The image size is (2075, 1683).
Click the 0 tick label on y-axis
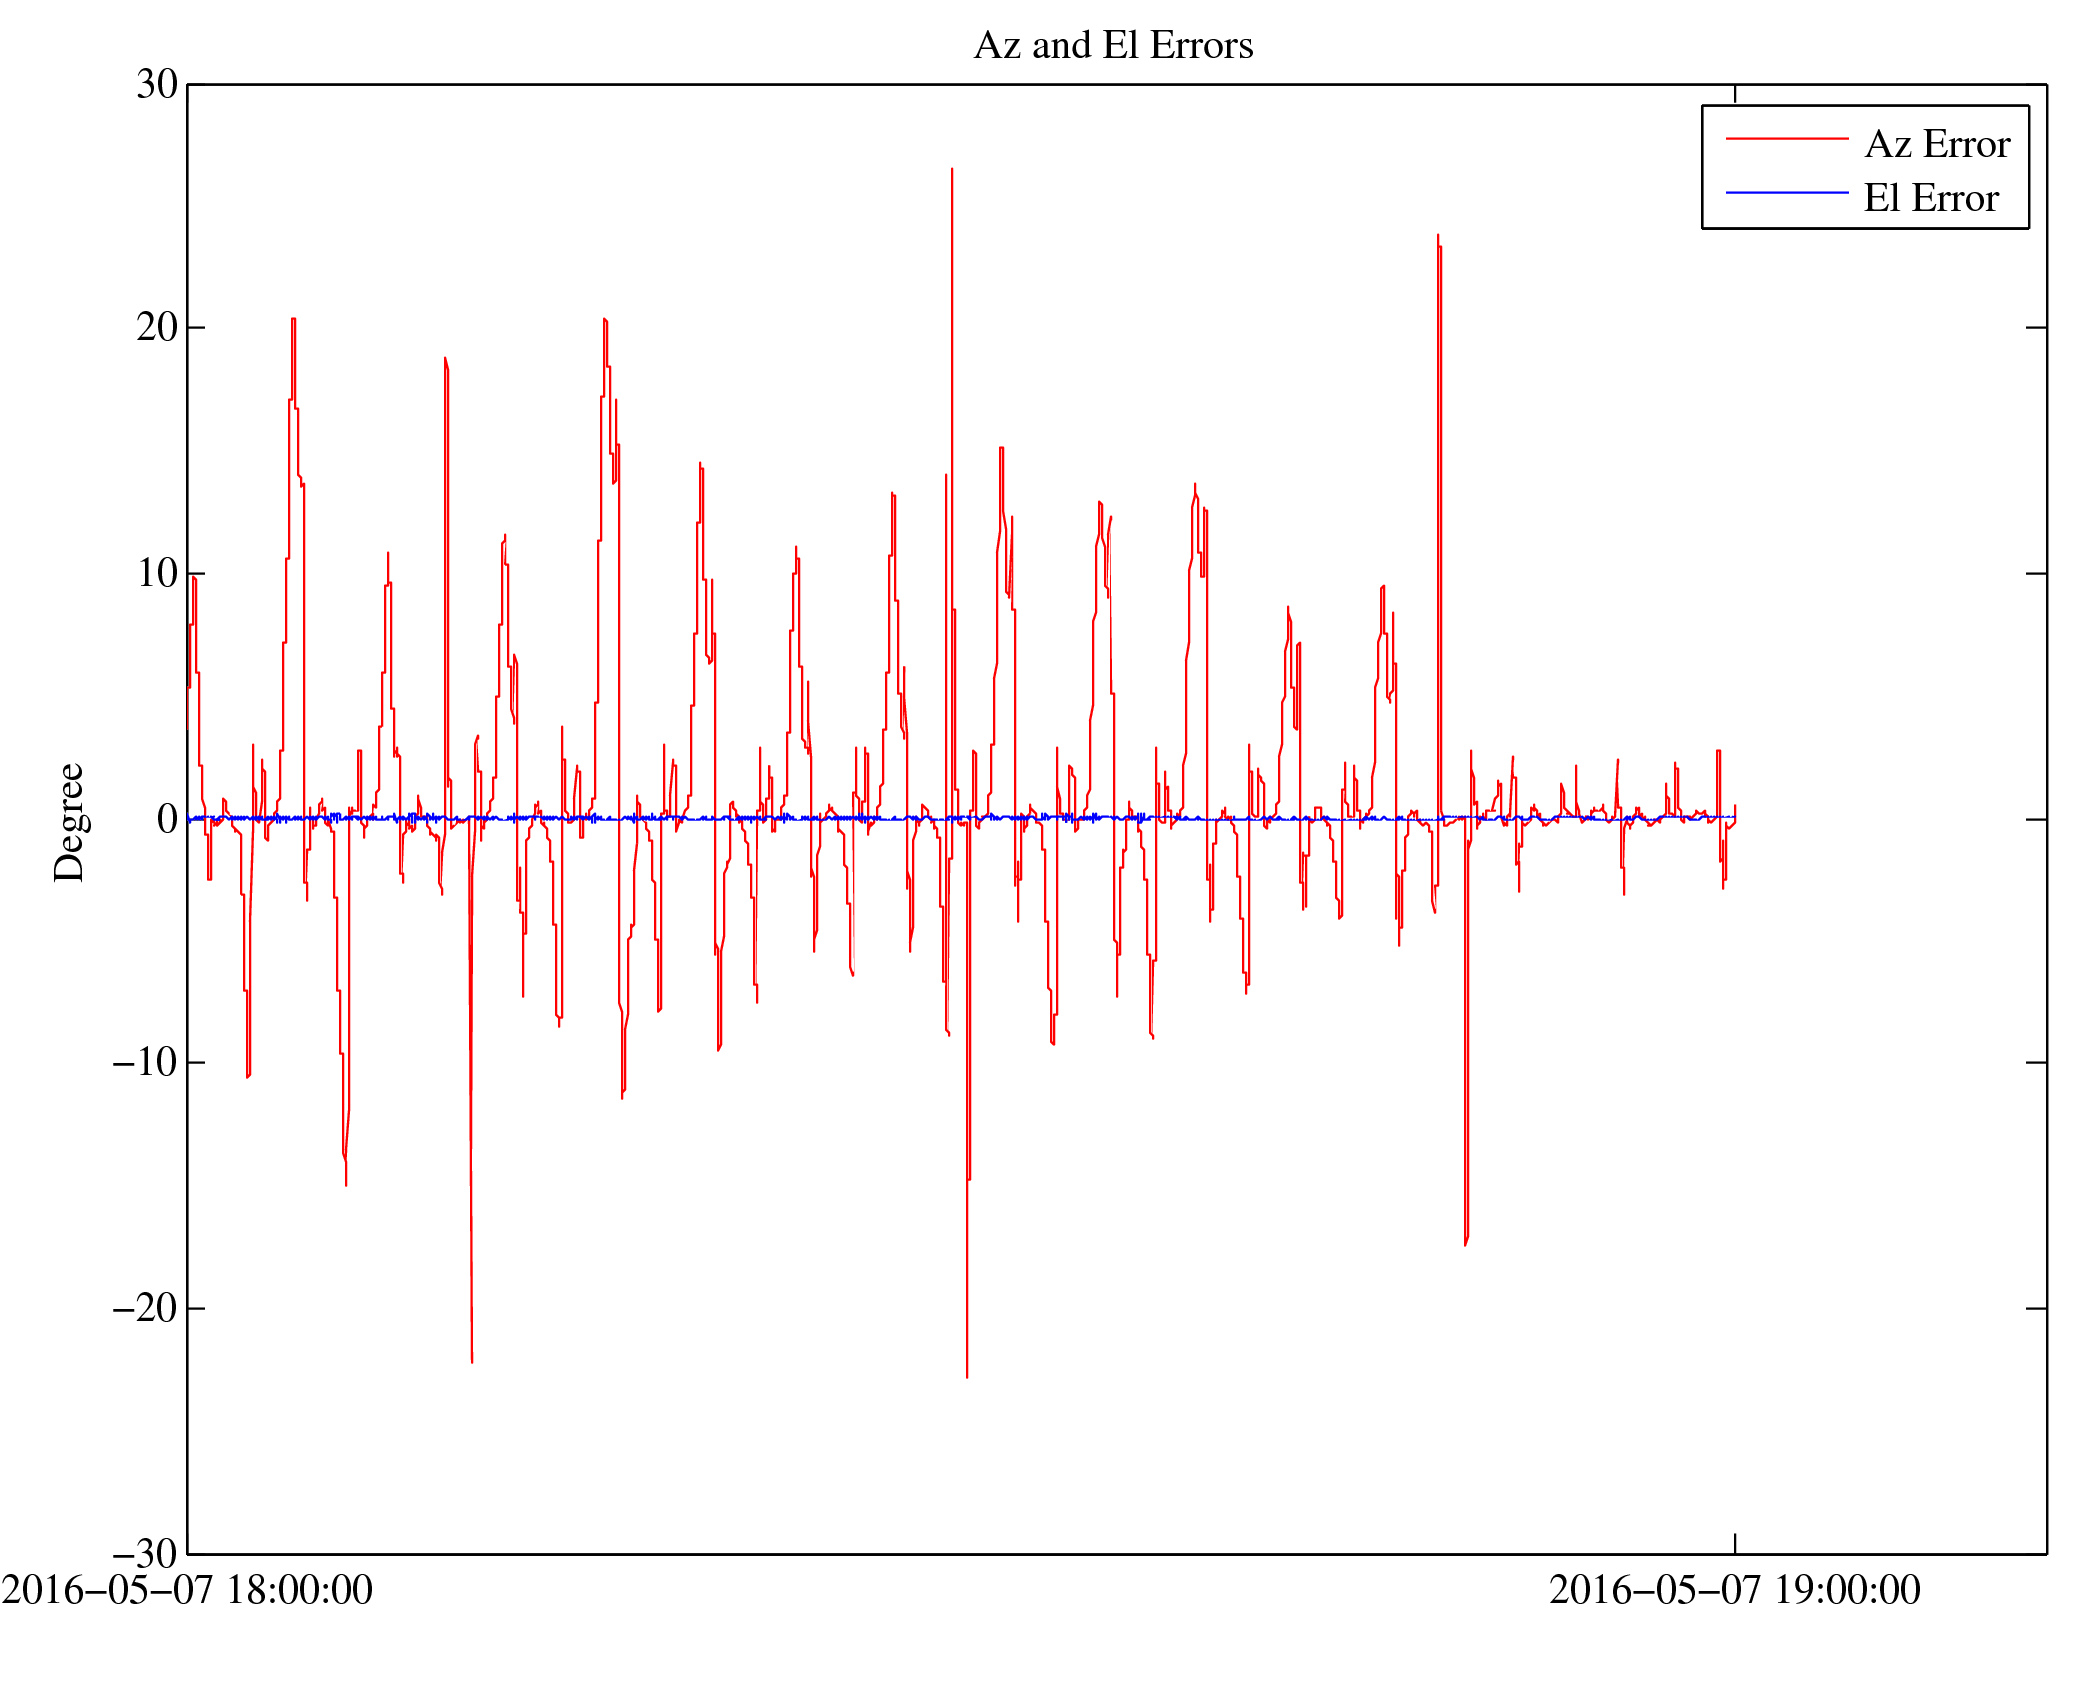point(167,819)
